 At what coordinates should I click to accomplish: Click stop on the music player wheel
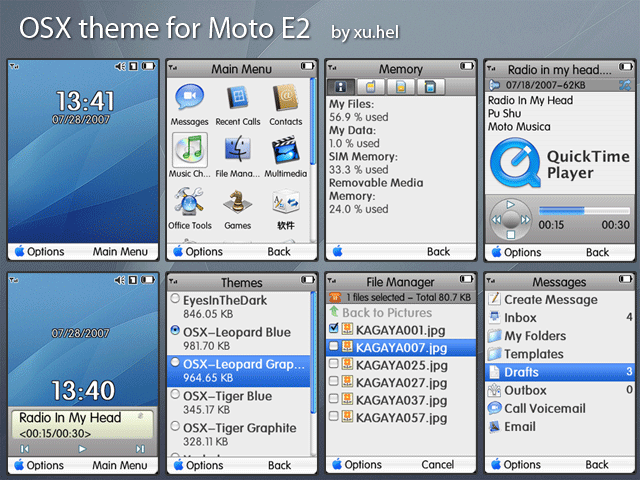511,234
